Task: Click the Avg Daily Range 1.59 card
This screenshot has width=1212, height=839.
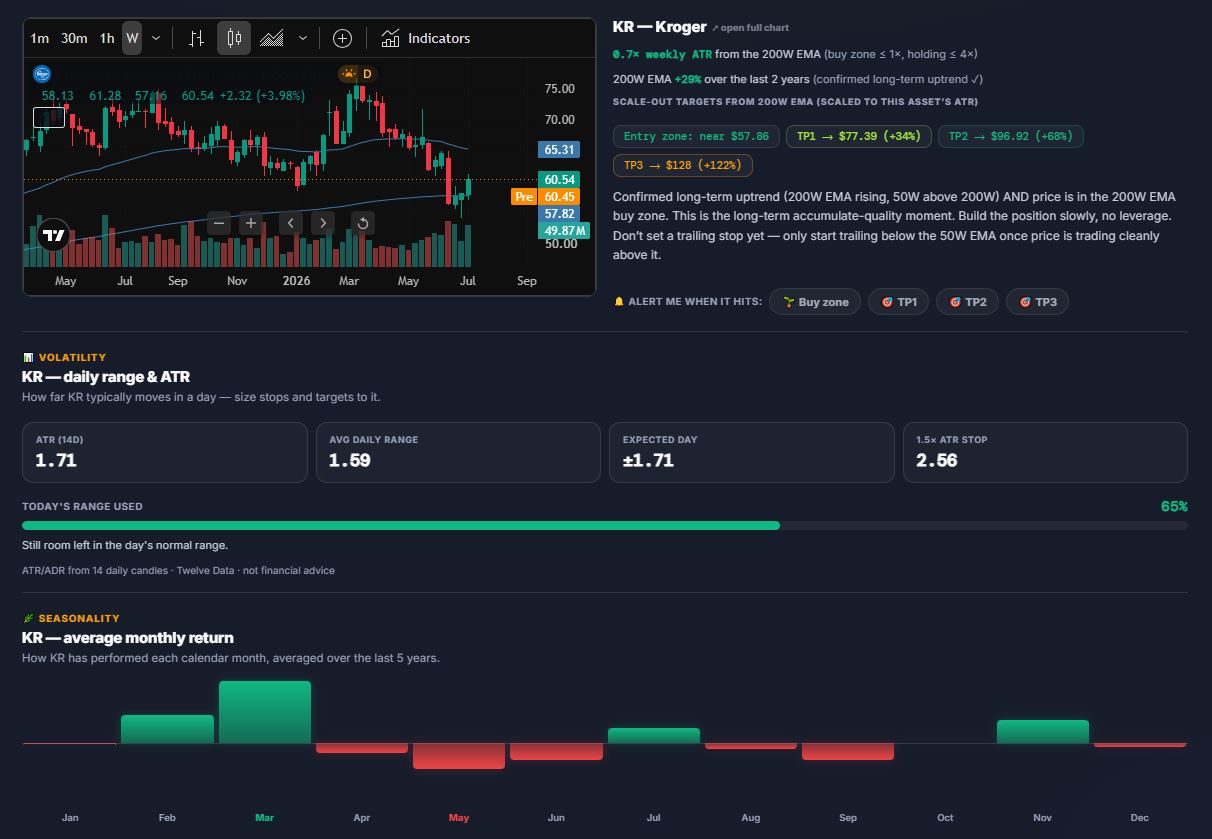Action: coord(458,452)
